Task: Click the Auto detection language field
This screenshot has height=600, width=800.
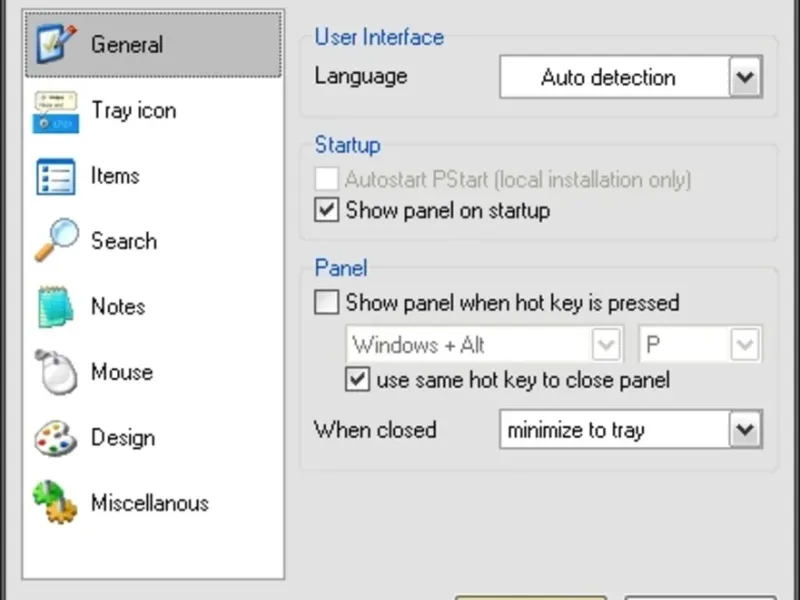Action: pyautogui.click(x=608, y=77)
